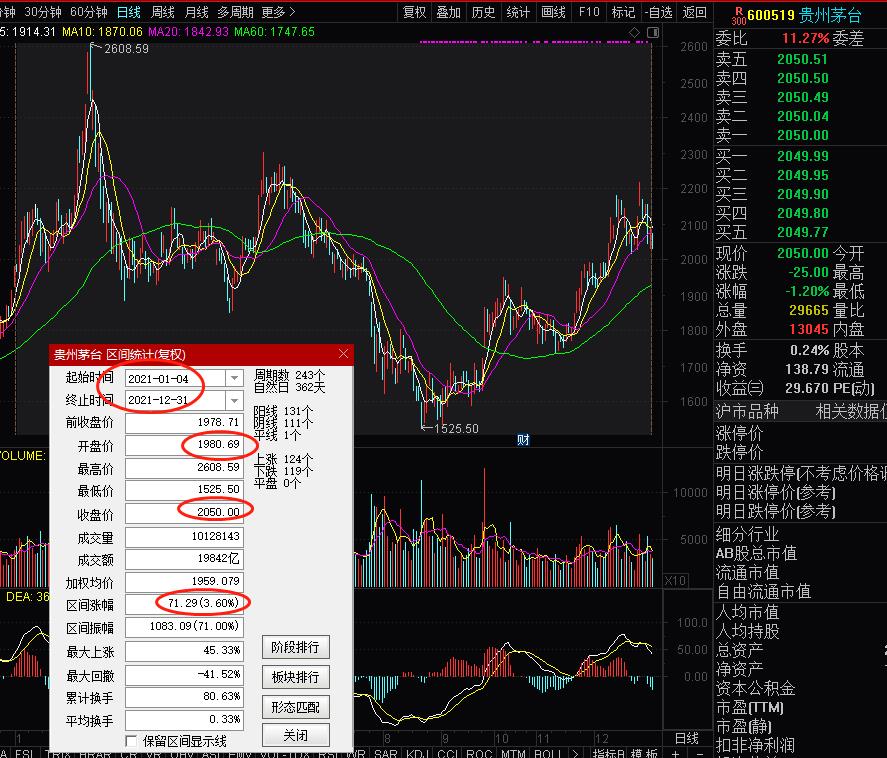Image resolution: width=887 pixels, height=758 pixels.
Task: Select the MACD tab BOLL indicator
Action: pyautogui.click(x=546, y=752)
